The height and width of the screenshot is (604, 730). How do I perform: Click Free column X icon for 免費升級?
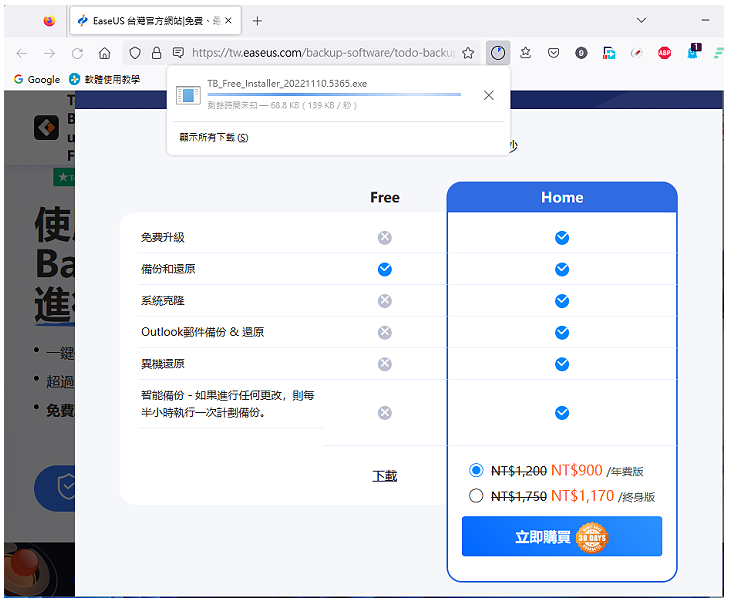pyautogui.click(x=385, y=238)
